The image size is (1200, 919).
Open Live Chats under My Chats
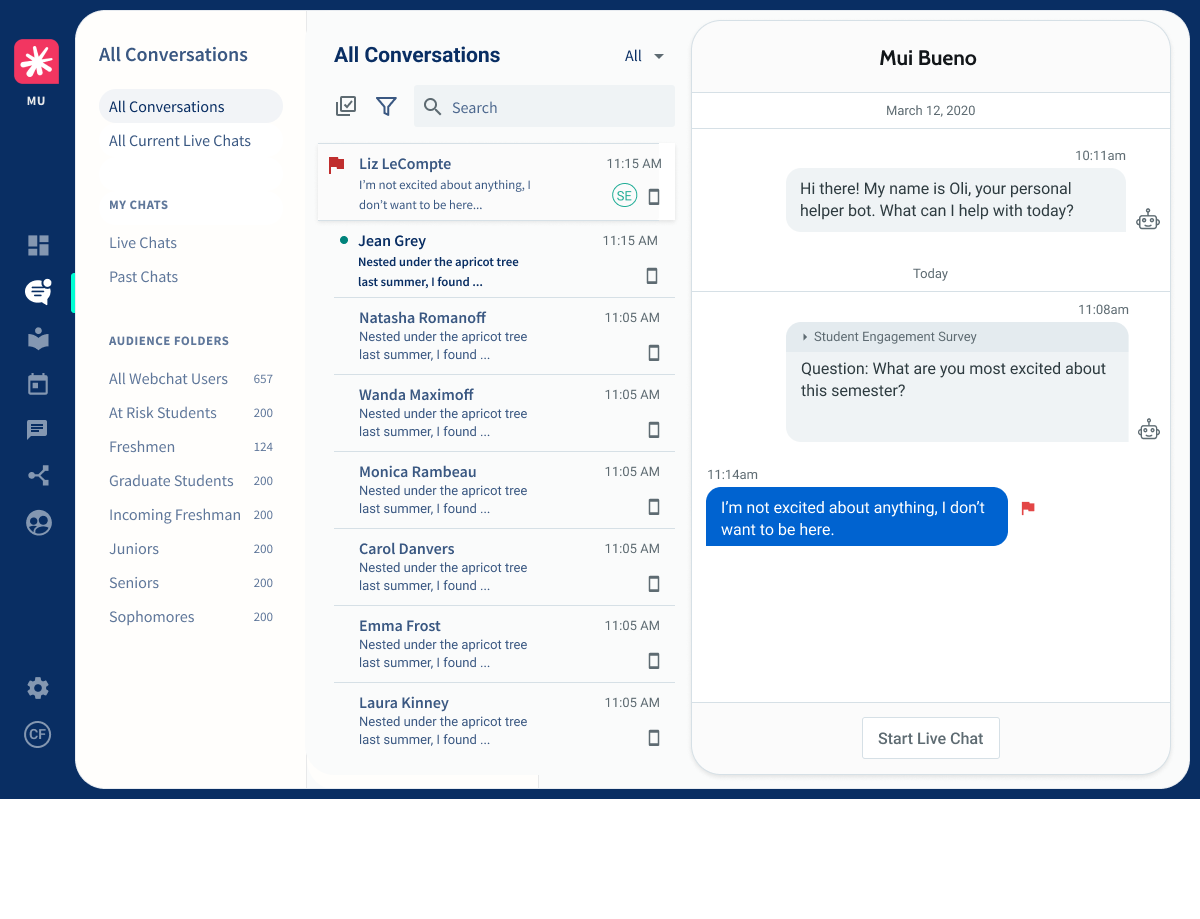click(x=143, y=243)
